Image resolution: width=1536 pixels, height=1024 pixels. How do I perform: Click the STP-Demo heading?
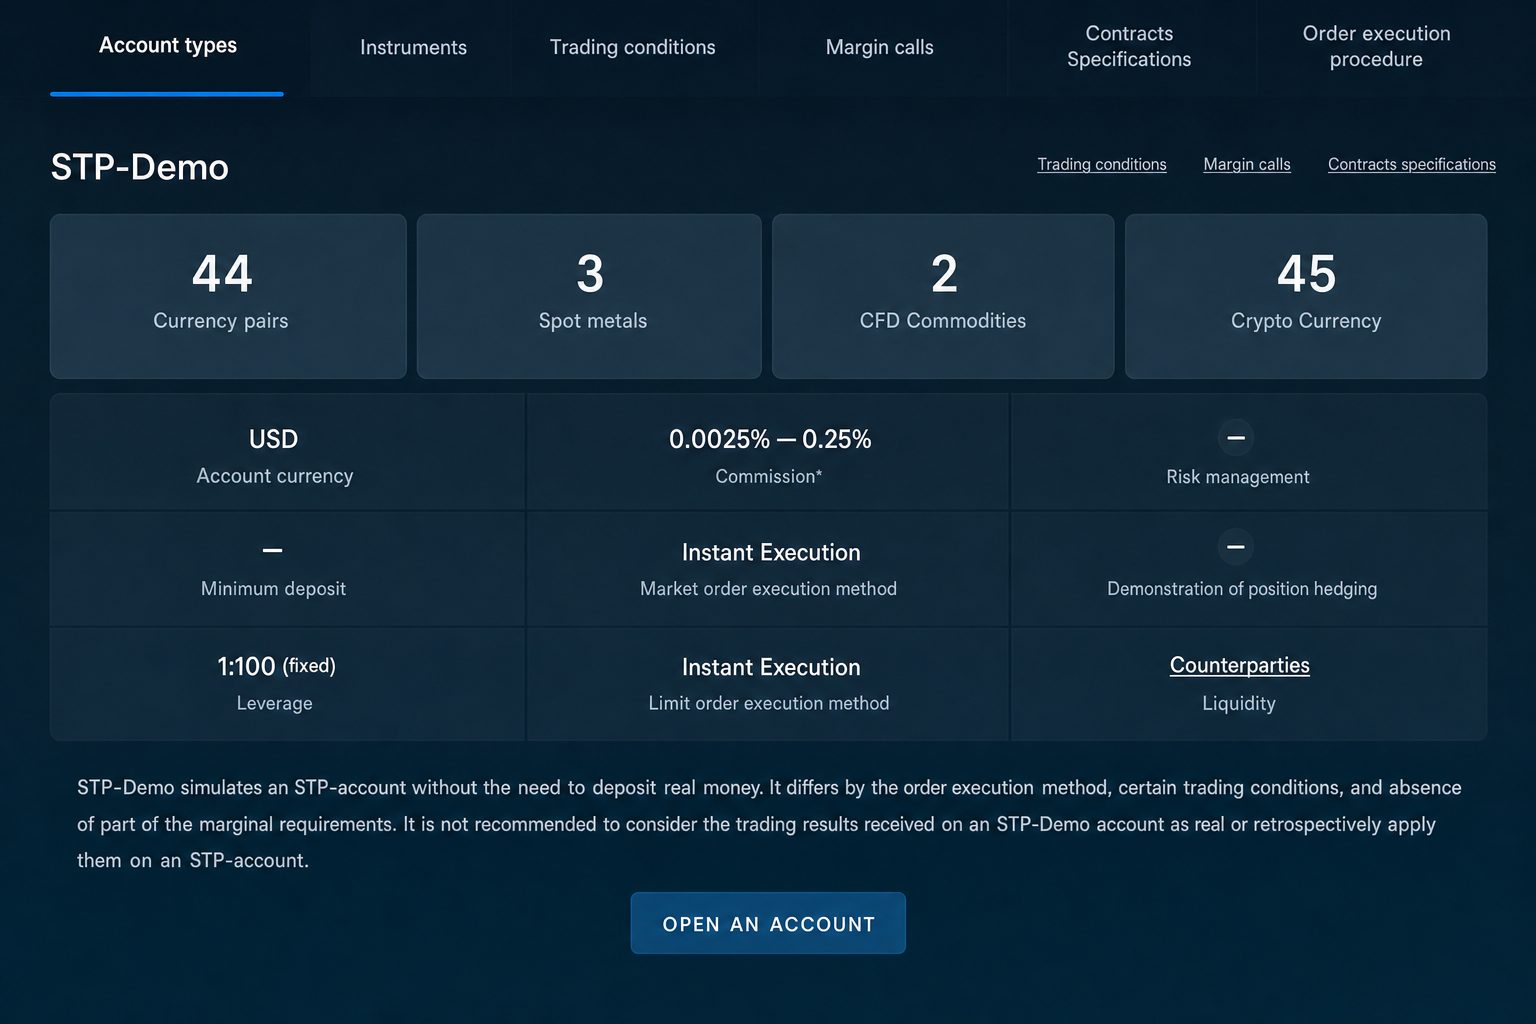click(x=139, y=167)
